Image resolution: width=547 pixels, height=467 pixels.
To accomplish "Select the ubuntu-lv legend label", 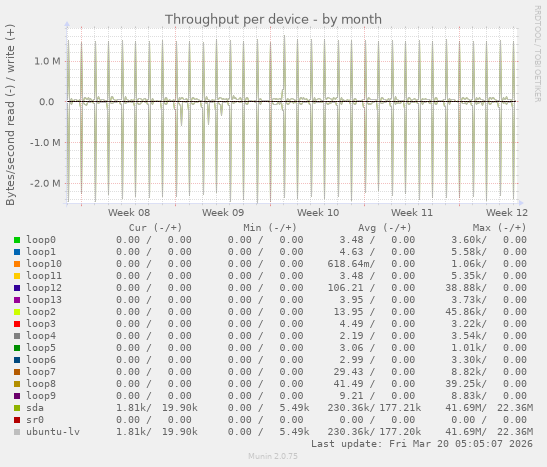I will (x=53, y=432).
